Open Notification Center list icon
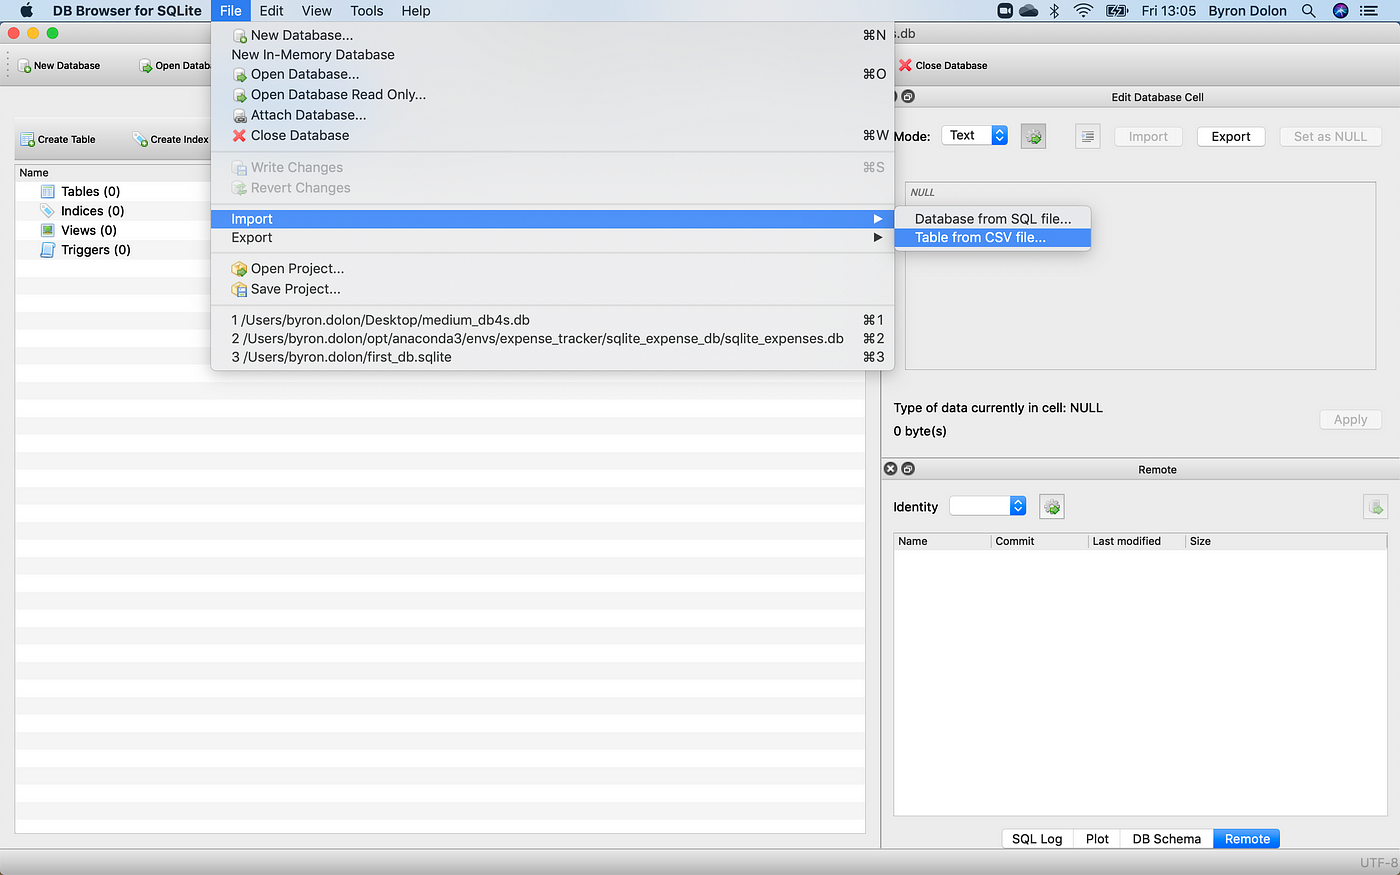 [1369, 11]
